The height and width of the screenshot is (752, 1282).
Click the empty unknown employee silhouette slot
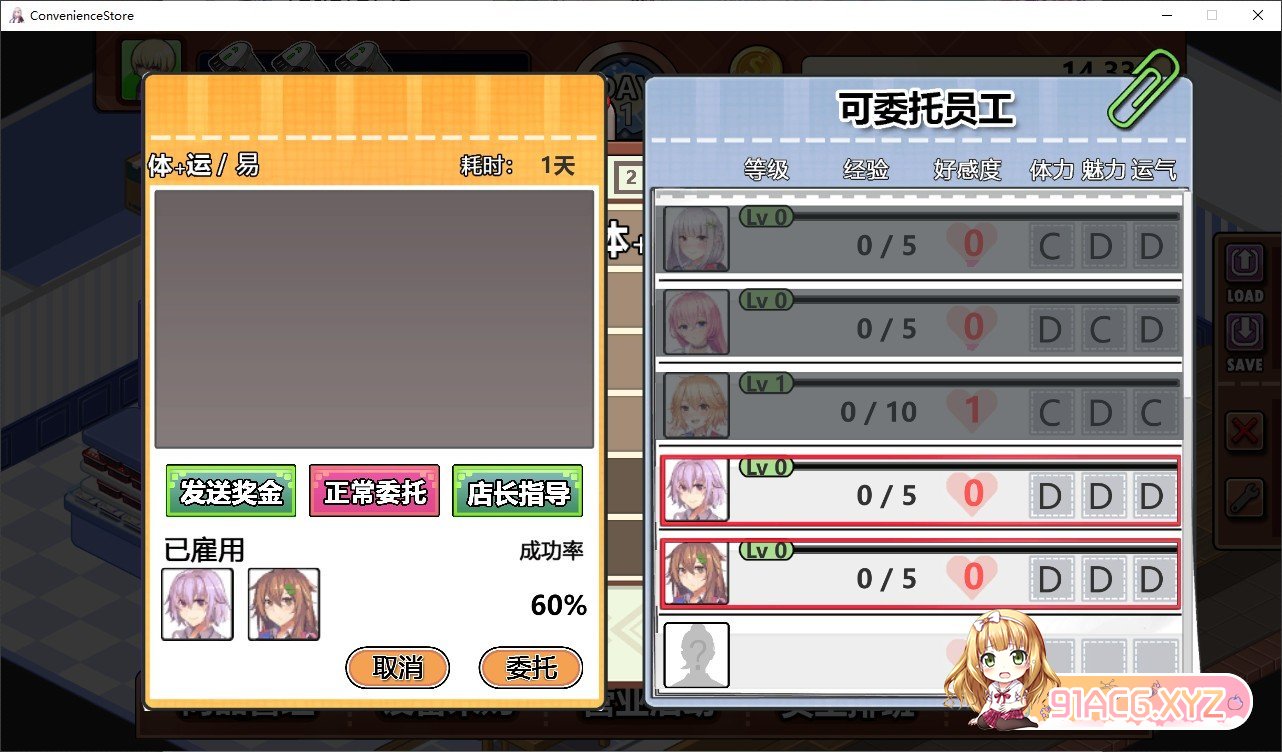pyautogui.click(x=697, y=655)
